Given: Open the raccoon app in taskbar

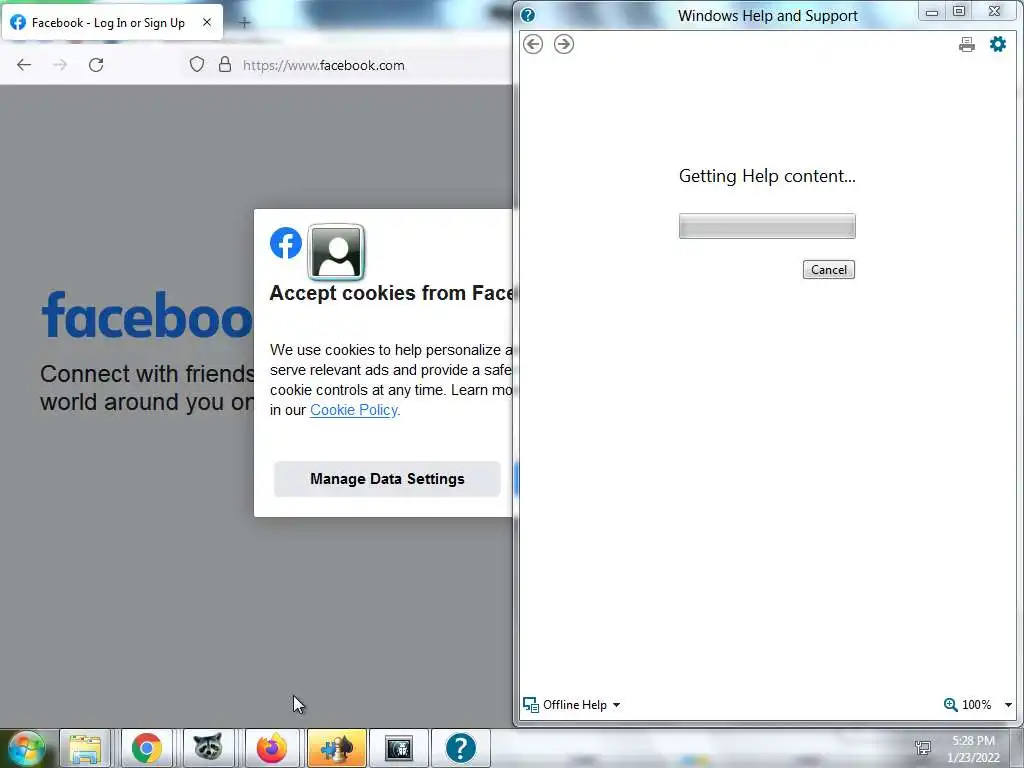Looking at the screenshot, I should pos(208,748).
